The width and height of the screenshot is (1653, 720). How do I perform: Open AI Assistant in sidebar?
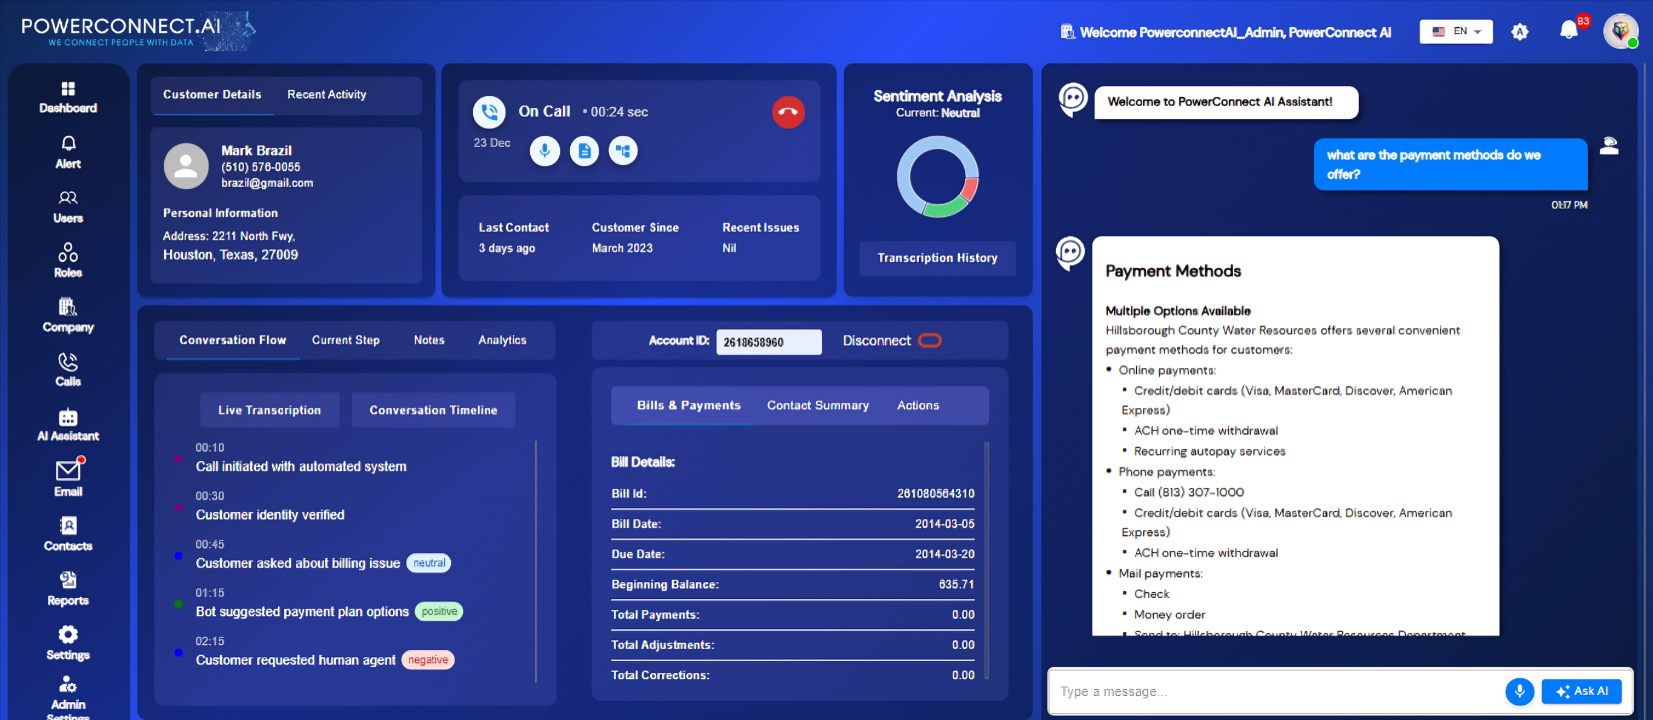pyautogui.click(x=68, y=425)
